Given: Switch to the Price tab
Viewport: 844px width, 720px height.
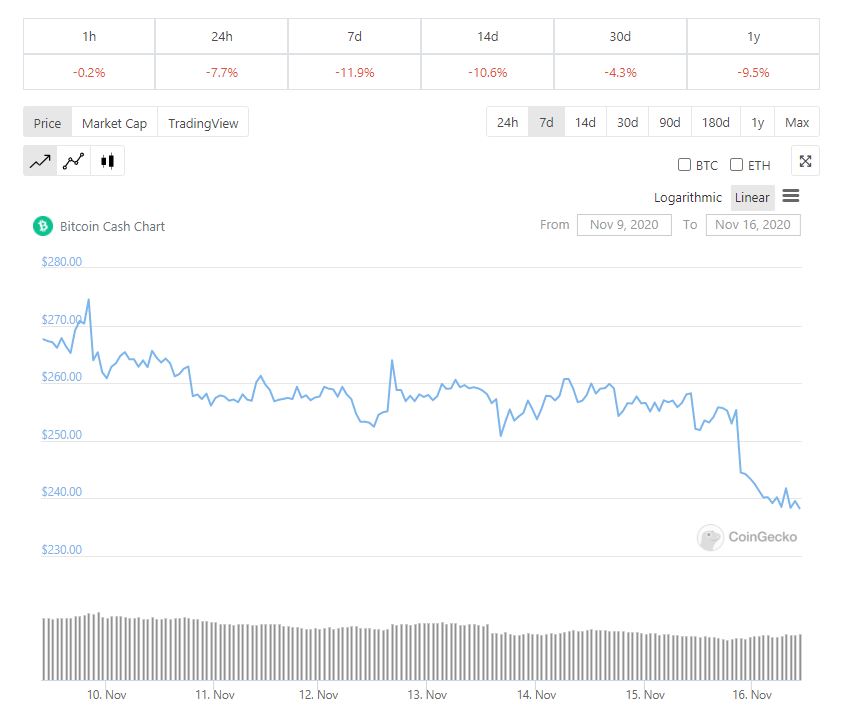Looking at the screenshot, I should point(47,123).
